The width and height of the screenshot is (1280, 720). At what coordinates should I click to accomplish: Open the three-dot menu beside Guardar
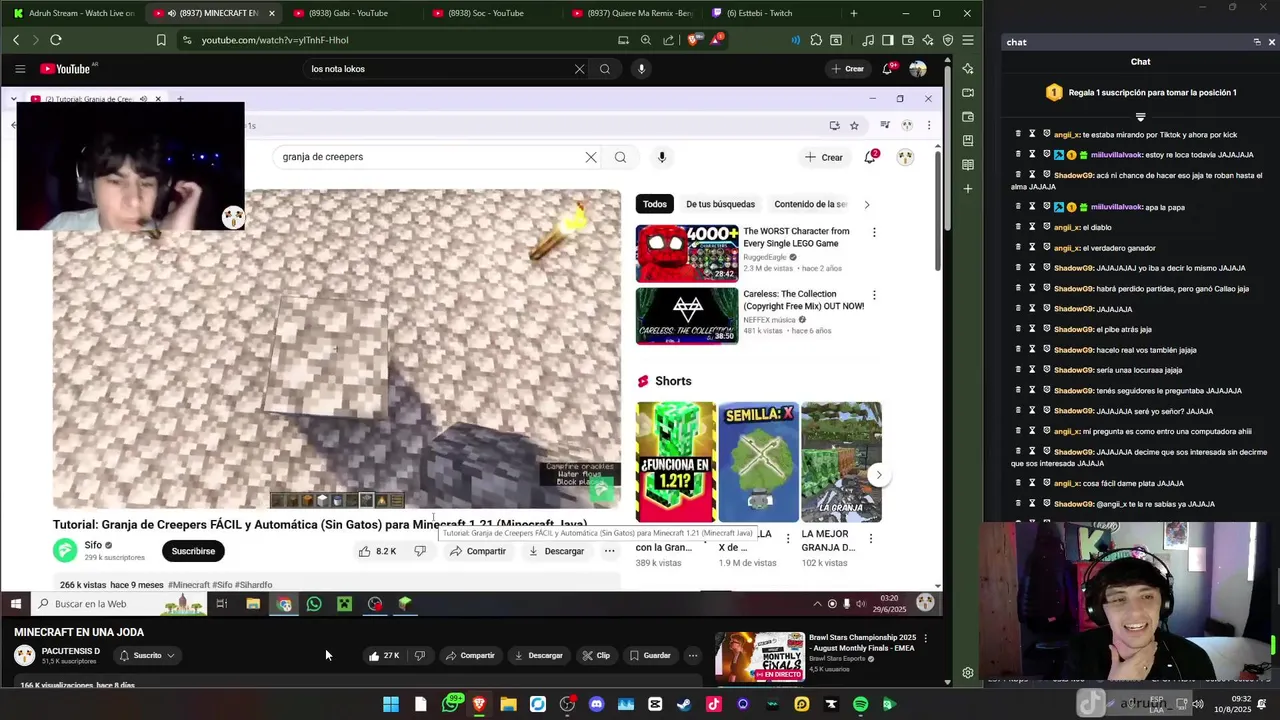point(693,656)
